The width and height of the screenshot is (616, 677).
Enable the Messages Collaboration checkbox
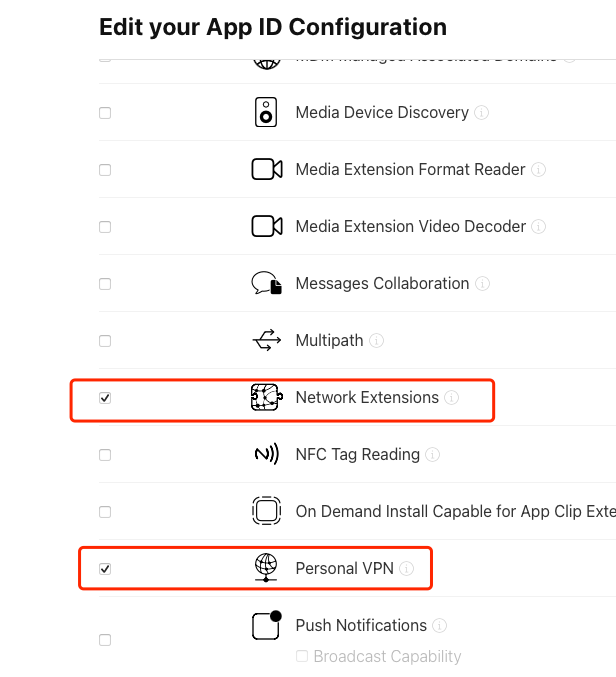pyautogui.click(x=105, y=284)
